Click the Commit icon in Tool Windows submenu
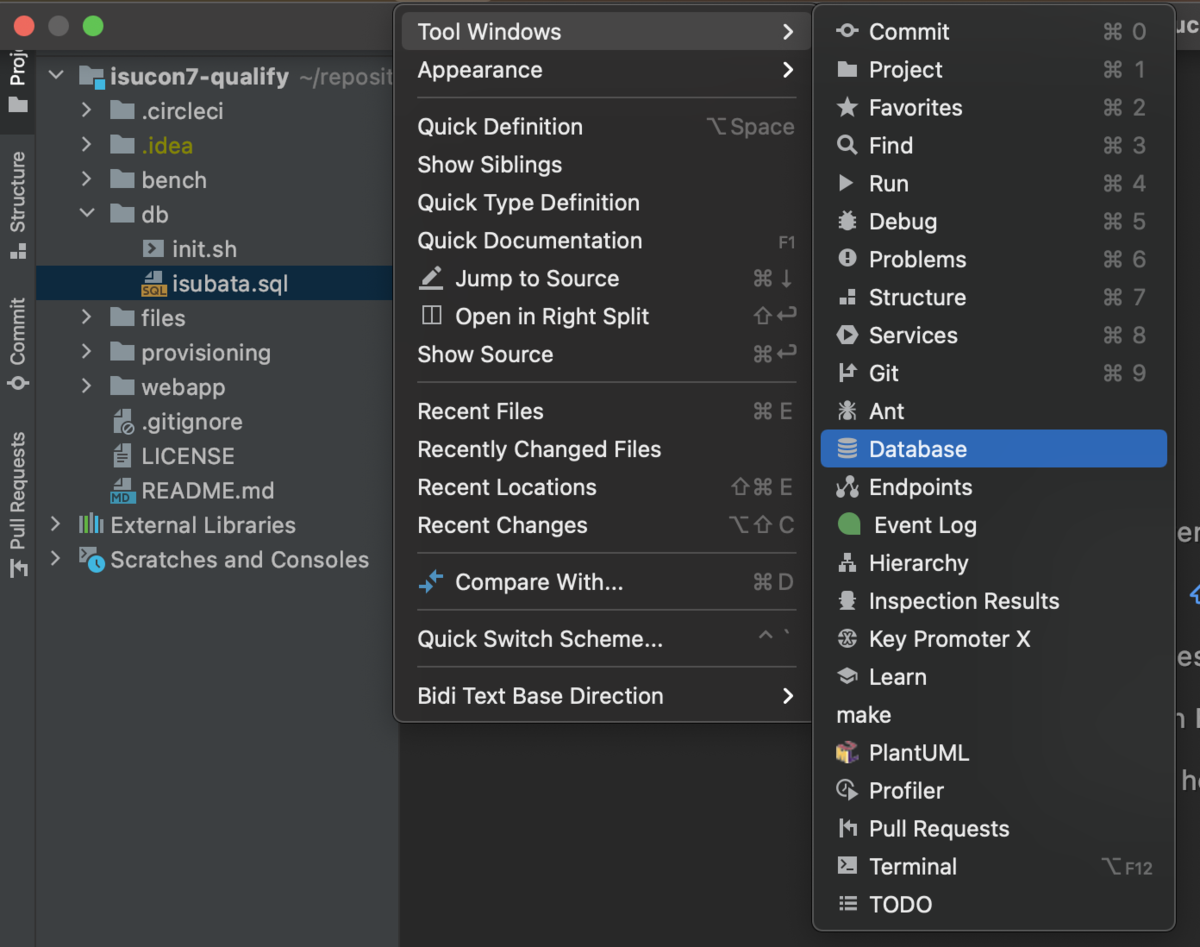Viewport: 1200px width, 947px height. point(847,31)
